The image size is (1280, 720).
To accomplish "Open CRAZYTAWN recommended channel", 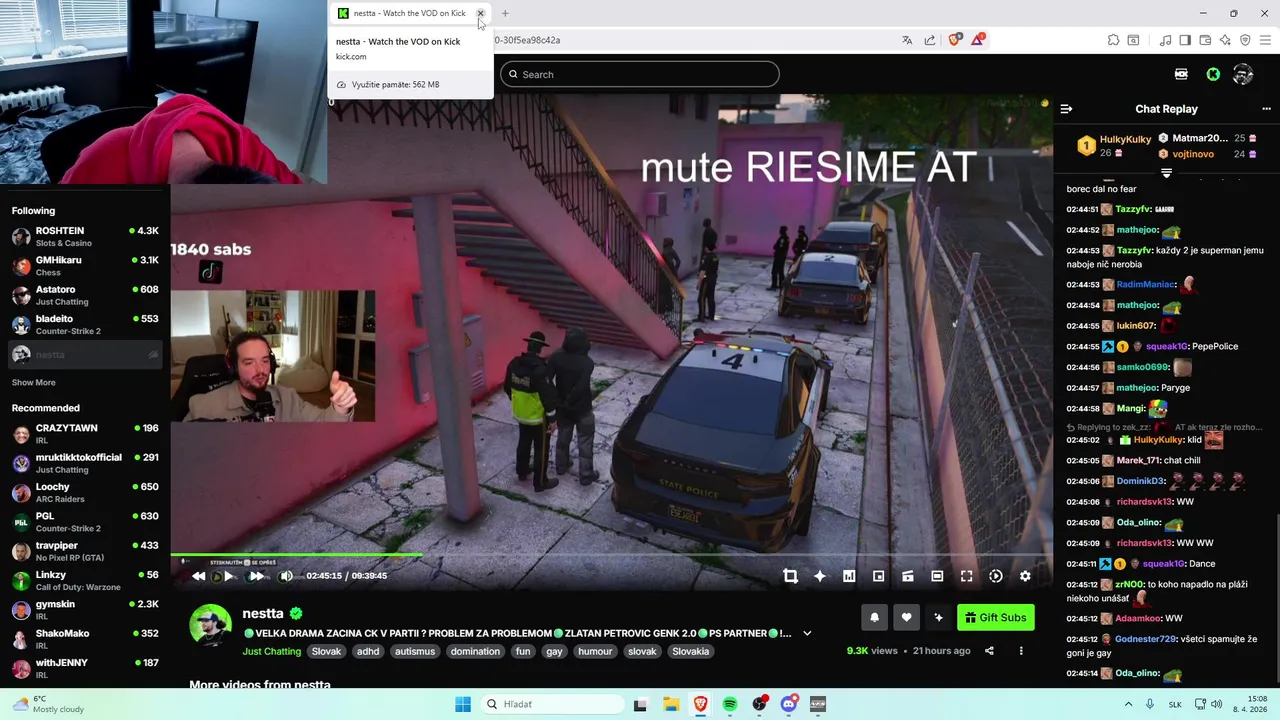I will pyautogui.click(x=85, y=434).
